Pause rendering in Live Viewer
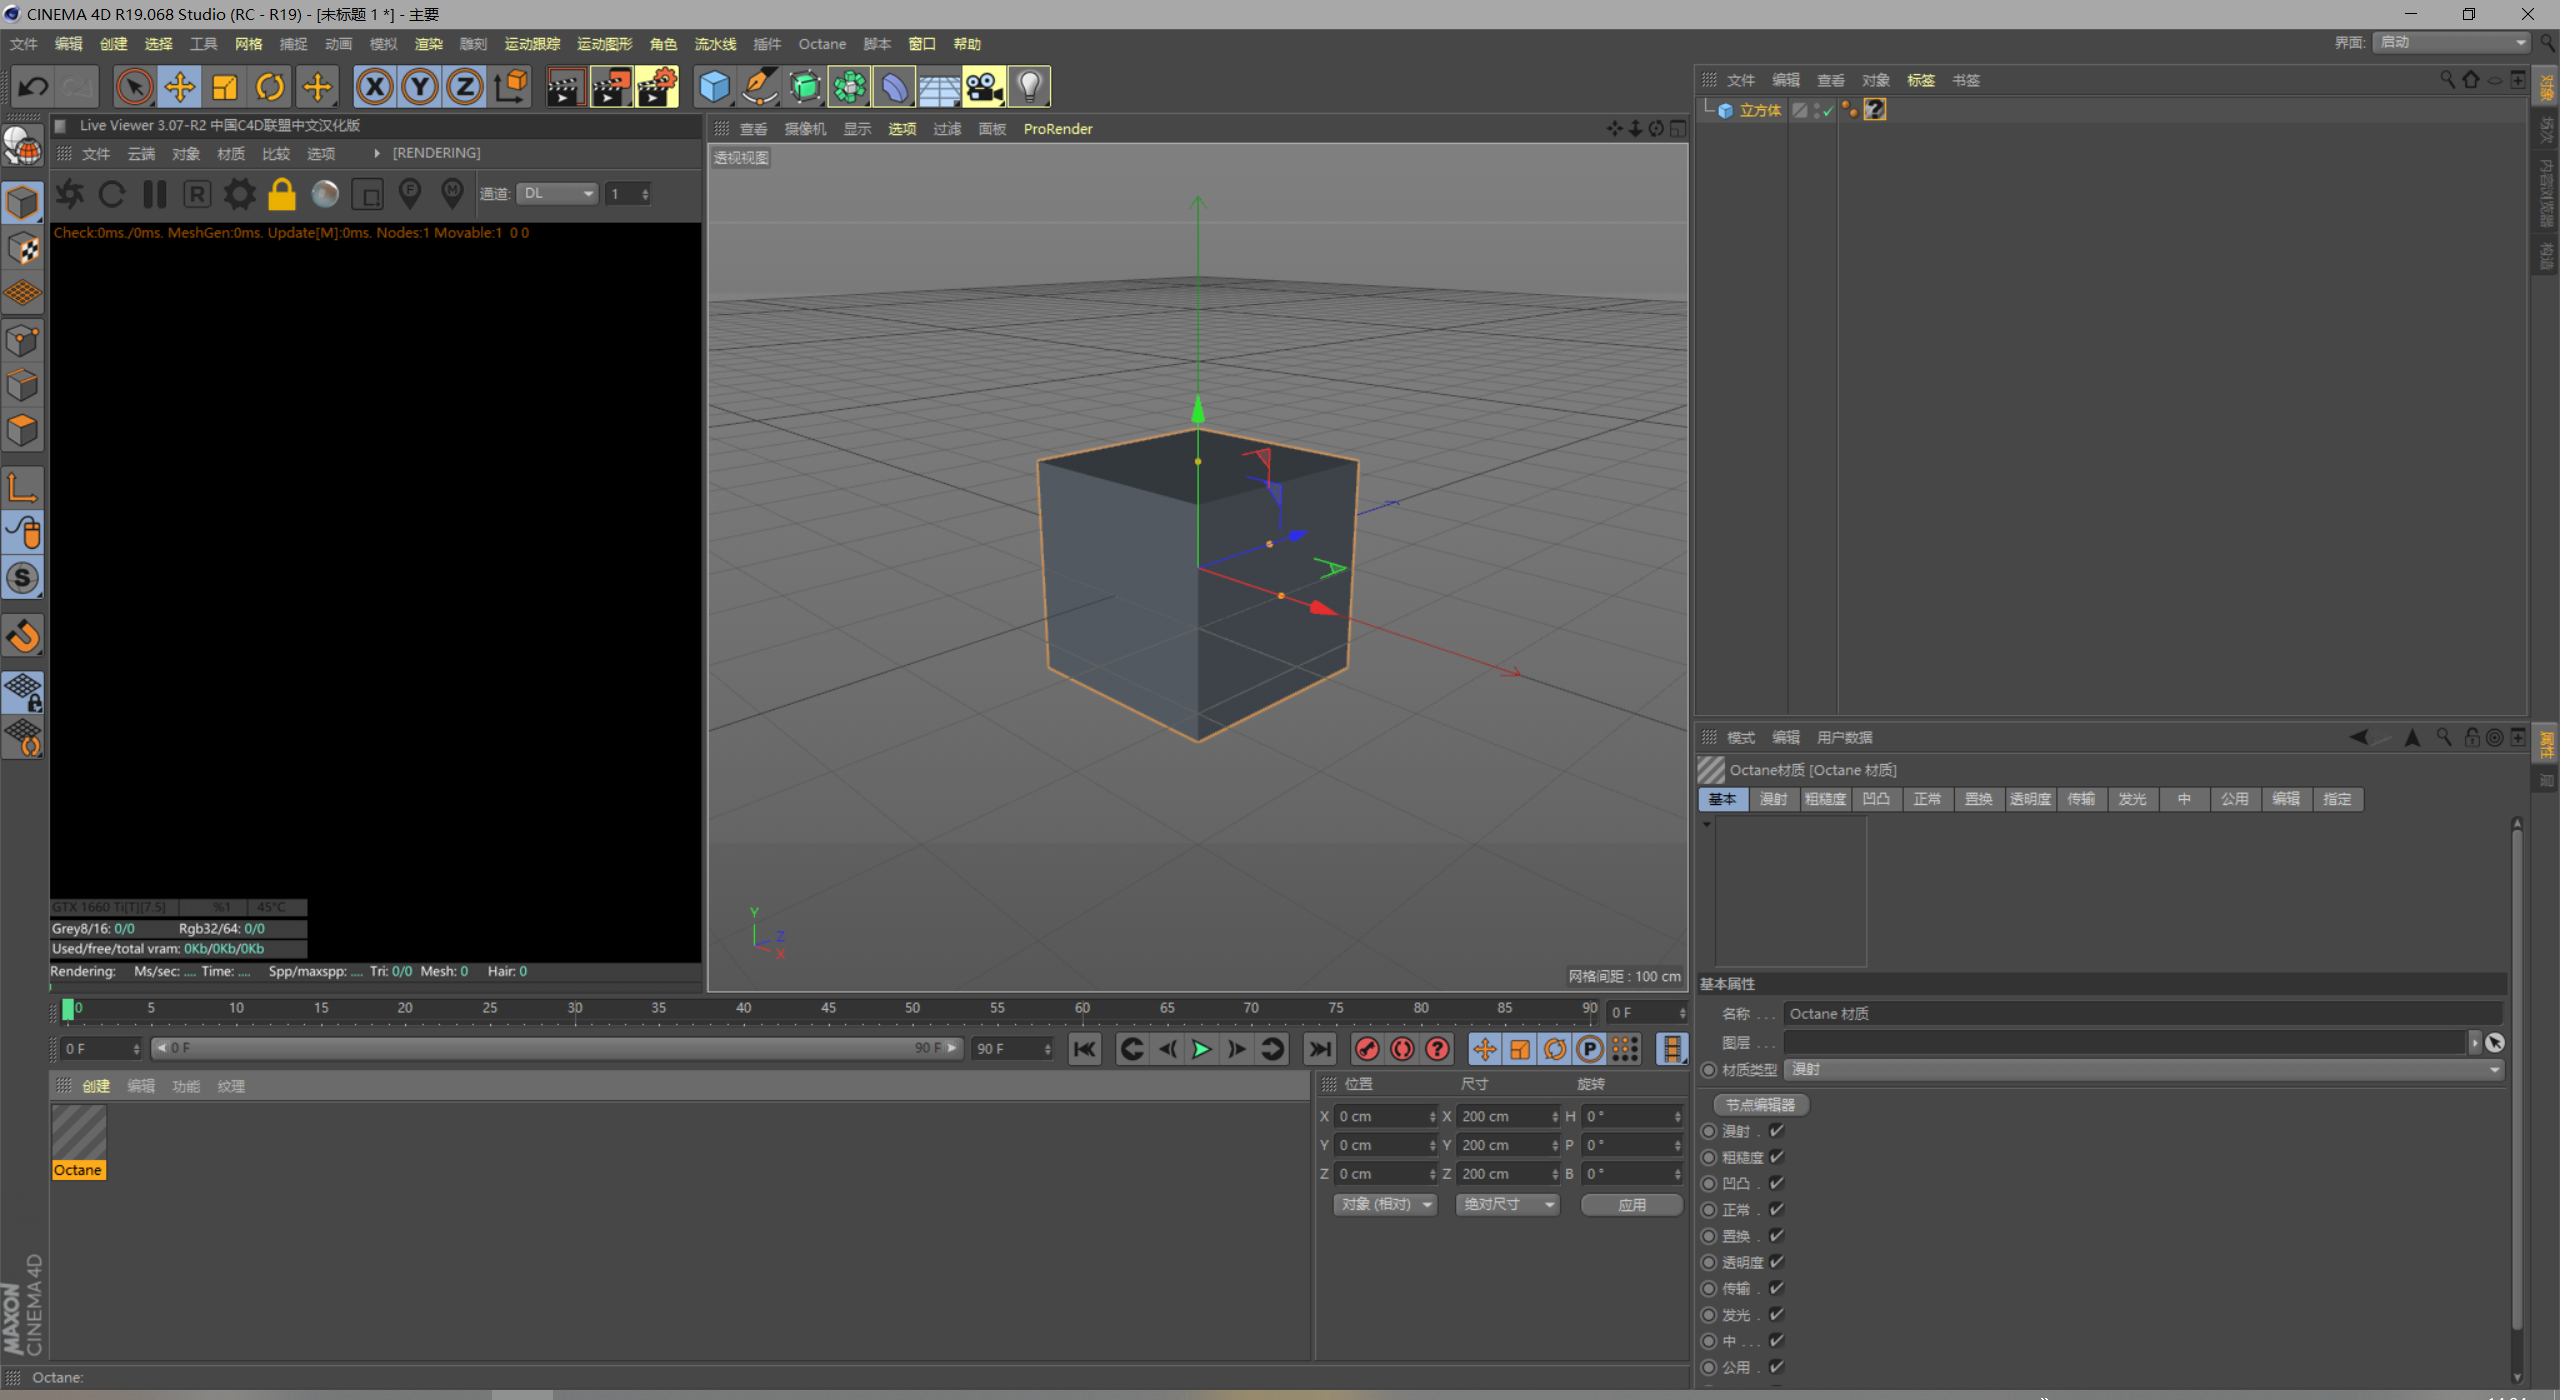Image resolution: width=2560 pixels, height=1400 pixels. (155, 194)
